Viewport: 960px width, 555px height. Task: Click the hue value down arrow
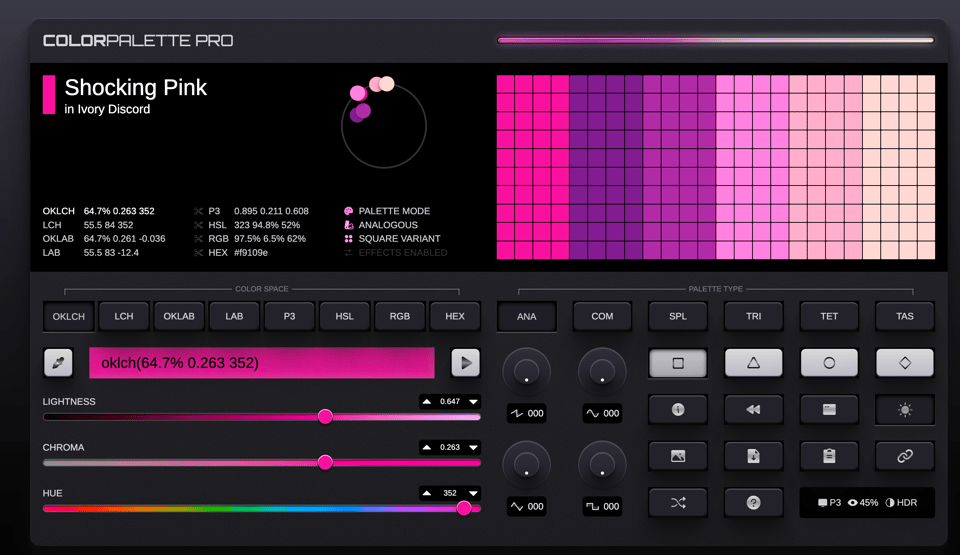pos(473,493)
